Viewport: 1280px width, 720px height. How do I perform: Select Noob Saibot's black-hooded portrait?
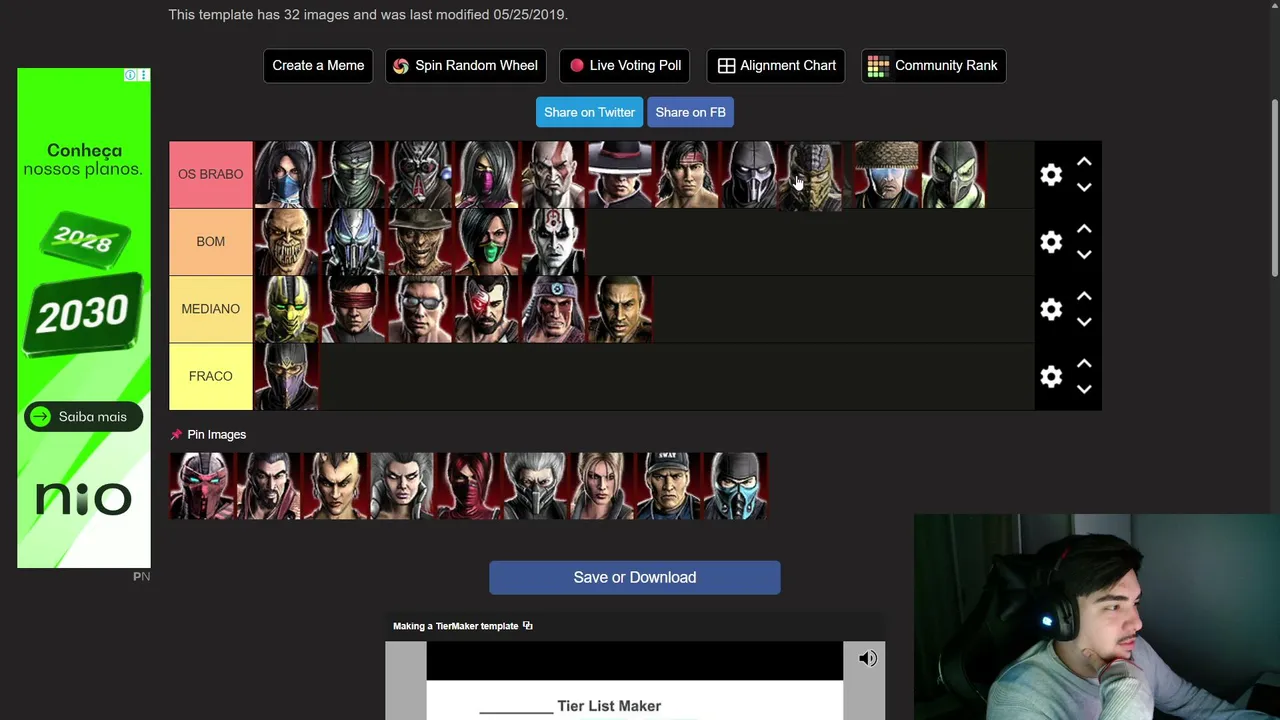752,175
